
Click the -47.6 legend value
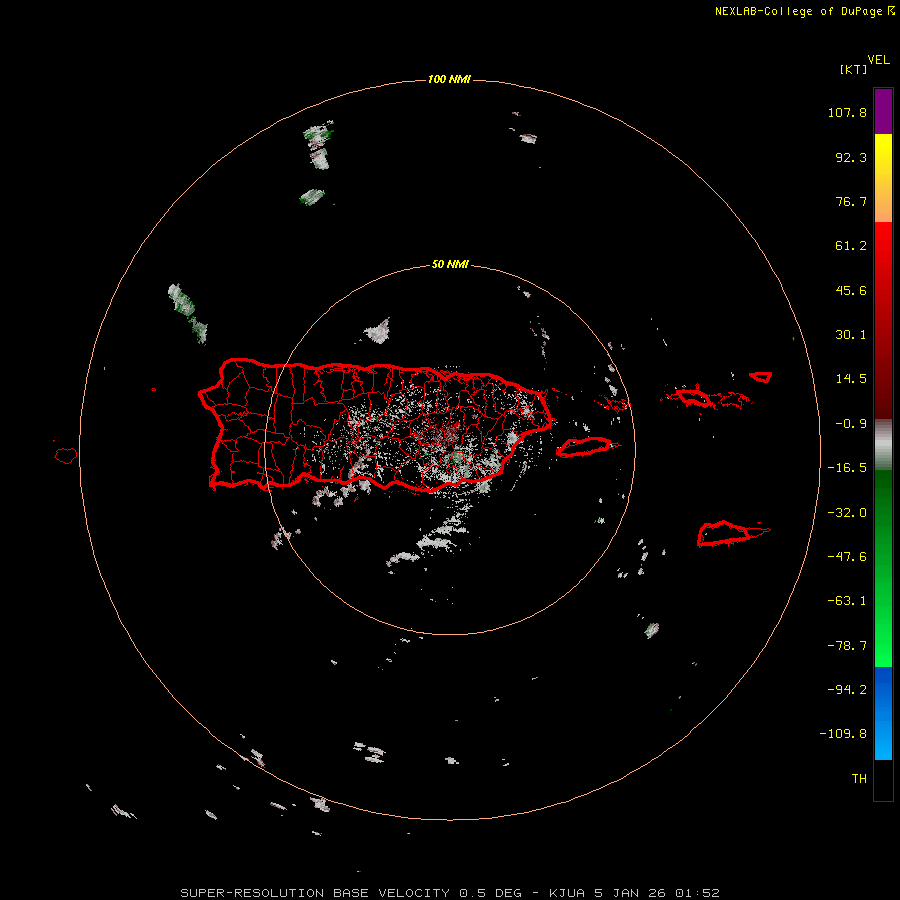pyautogui.click(x=847, y=557)
